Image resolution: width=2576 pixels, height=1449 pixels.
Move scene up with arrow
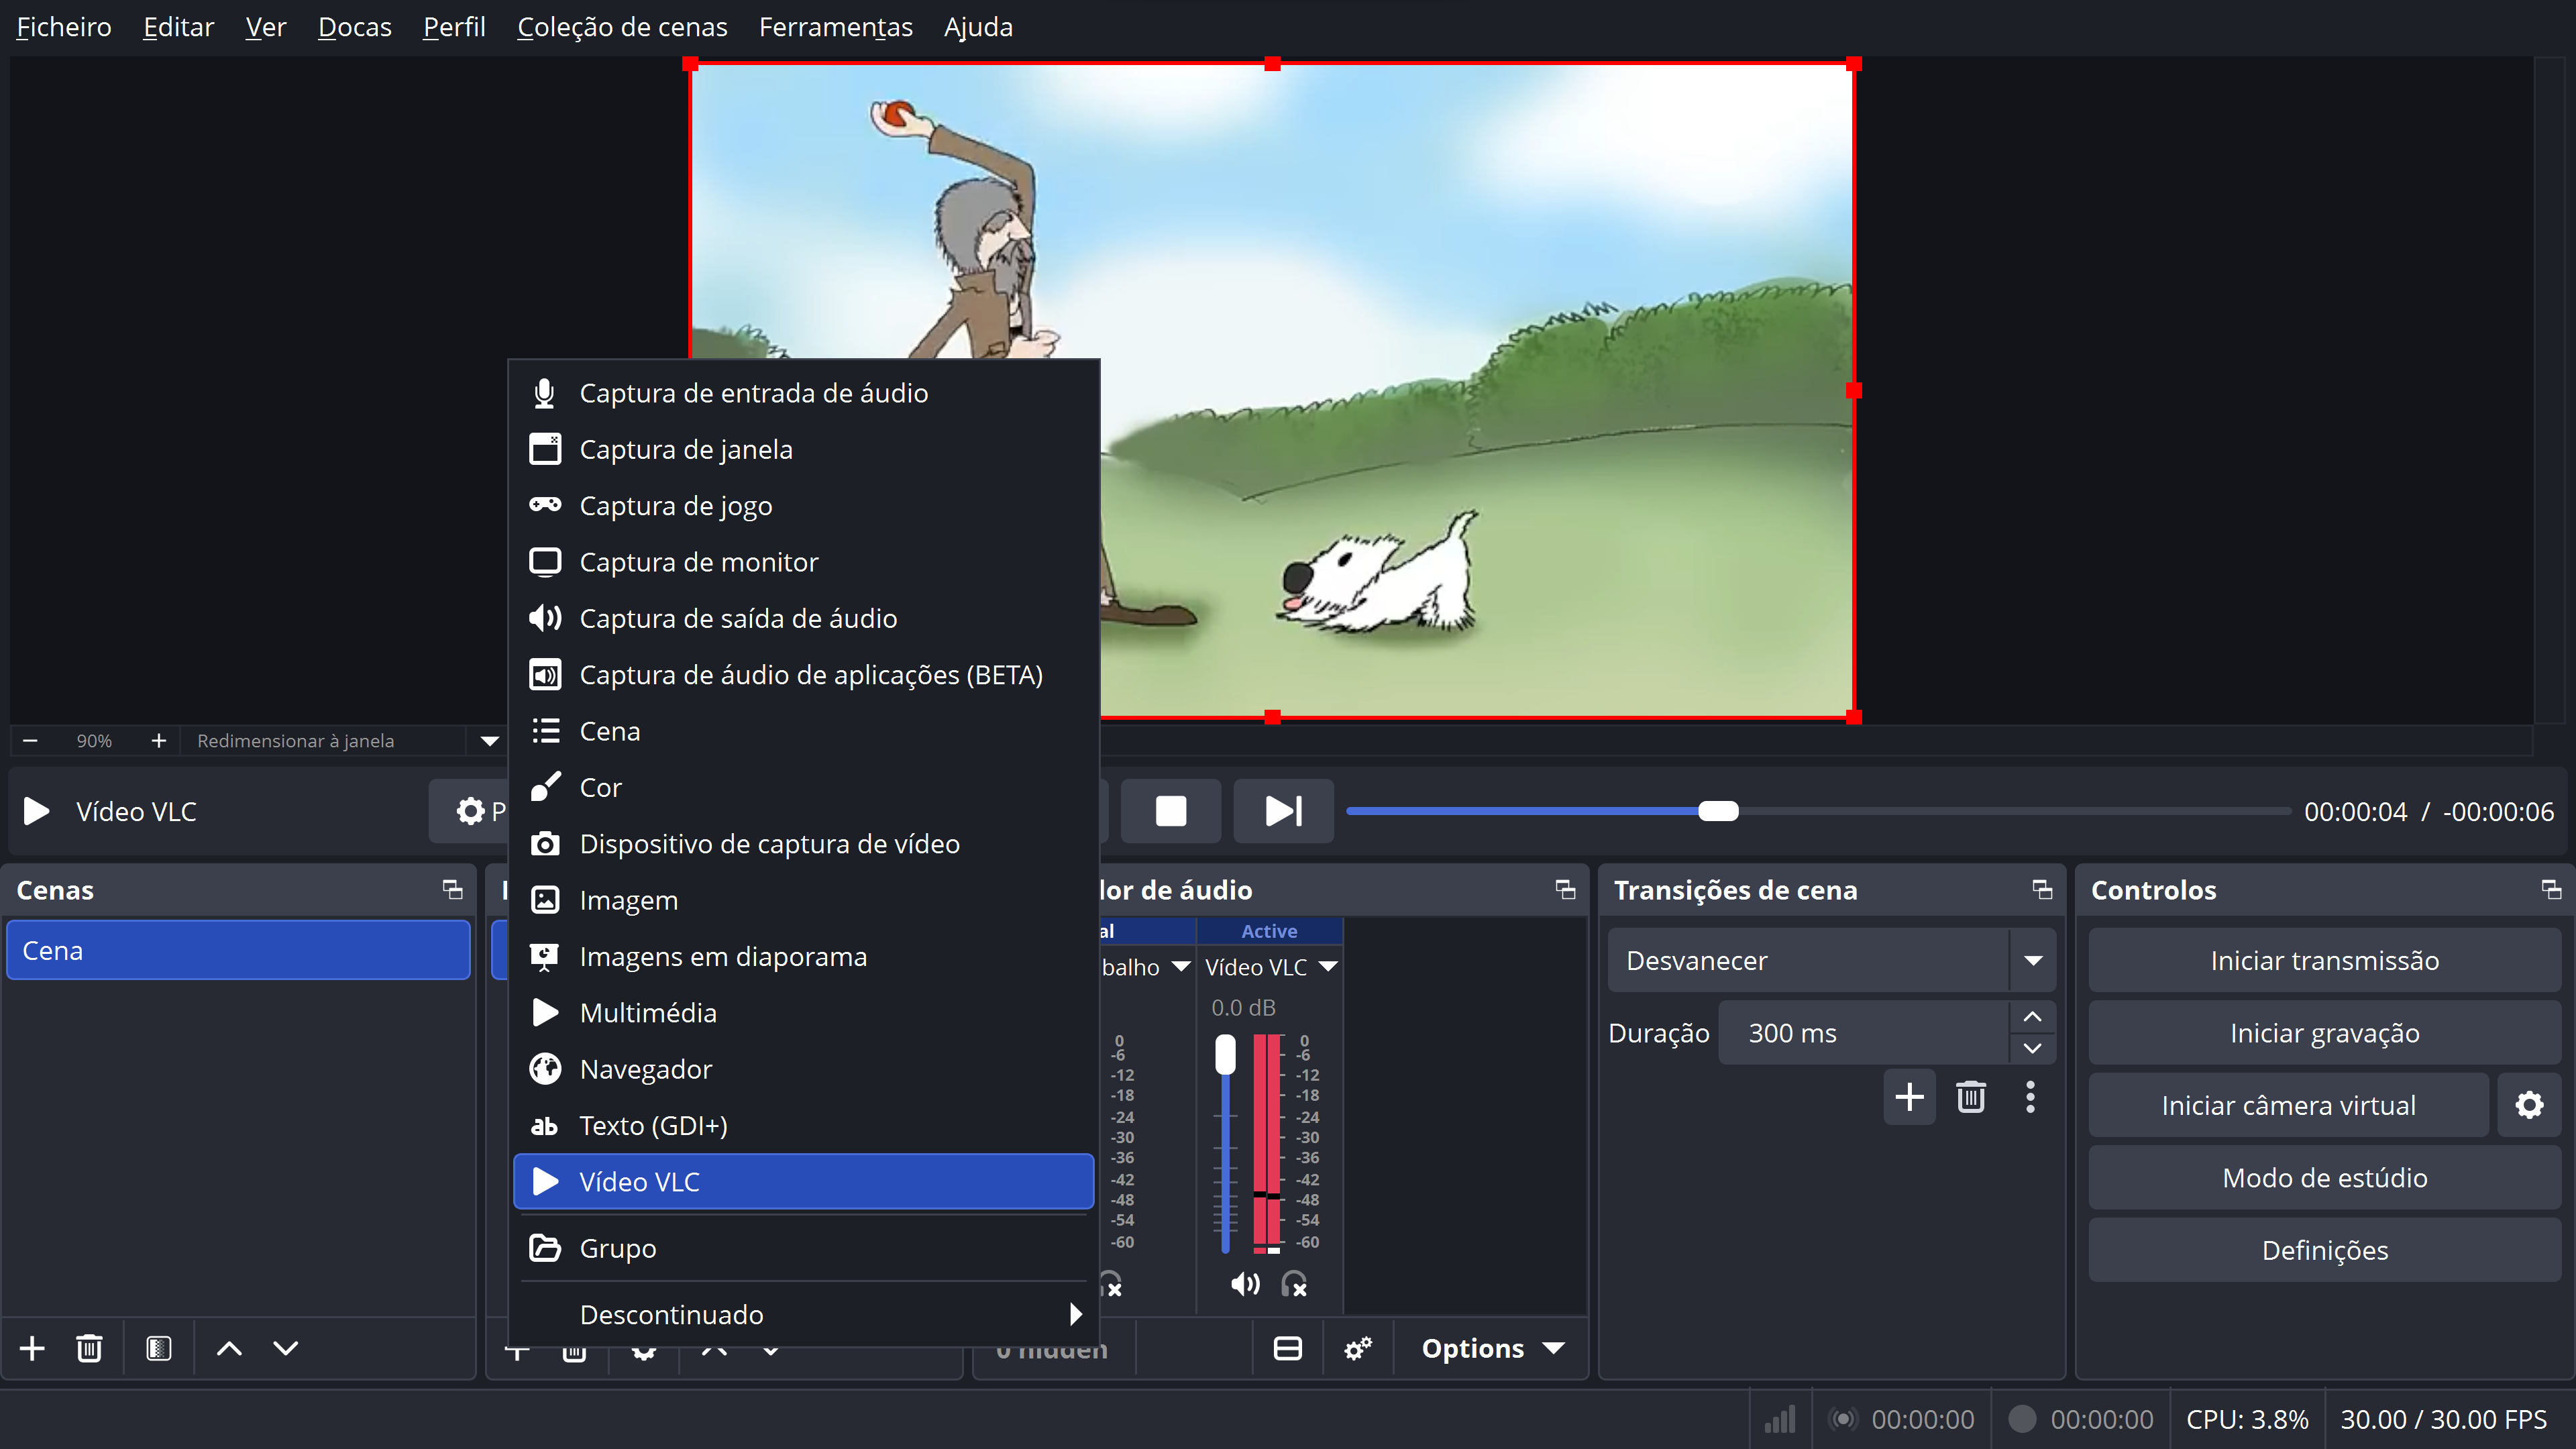point(229,1349)
